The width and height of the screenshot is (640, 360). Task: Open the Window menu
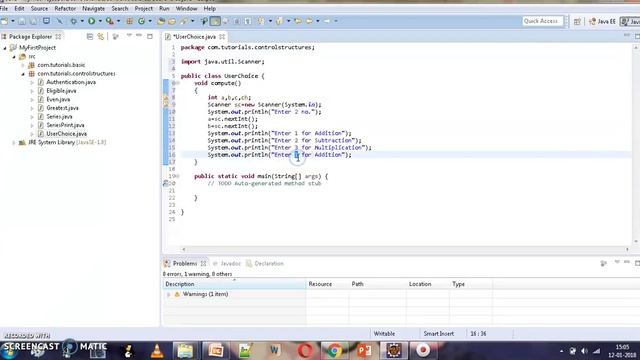[186, 8]
